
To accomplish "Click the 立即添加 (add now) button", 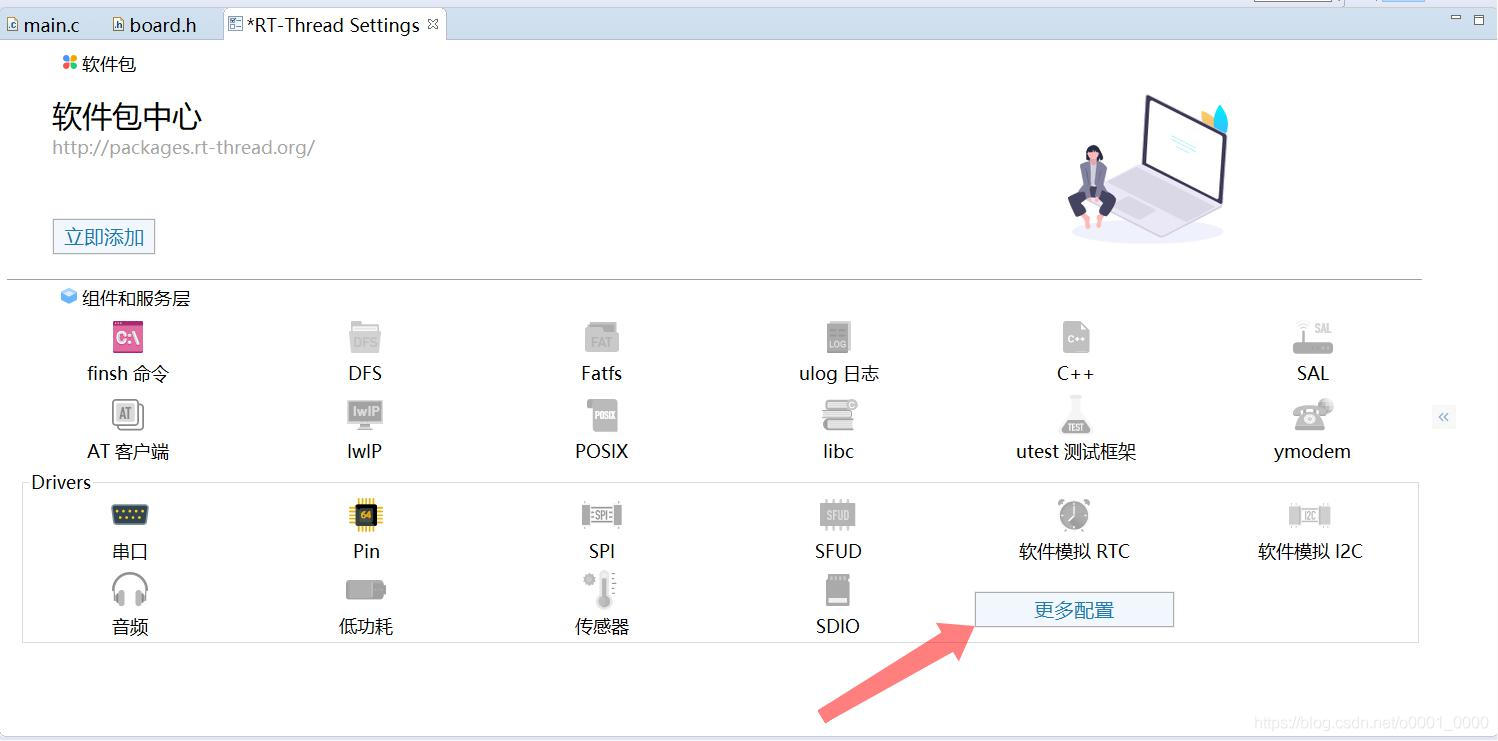I will 104,237.
